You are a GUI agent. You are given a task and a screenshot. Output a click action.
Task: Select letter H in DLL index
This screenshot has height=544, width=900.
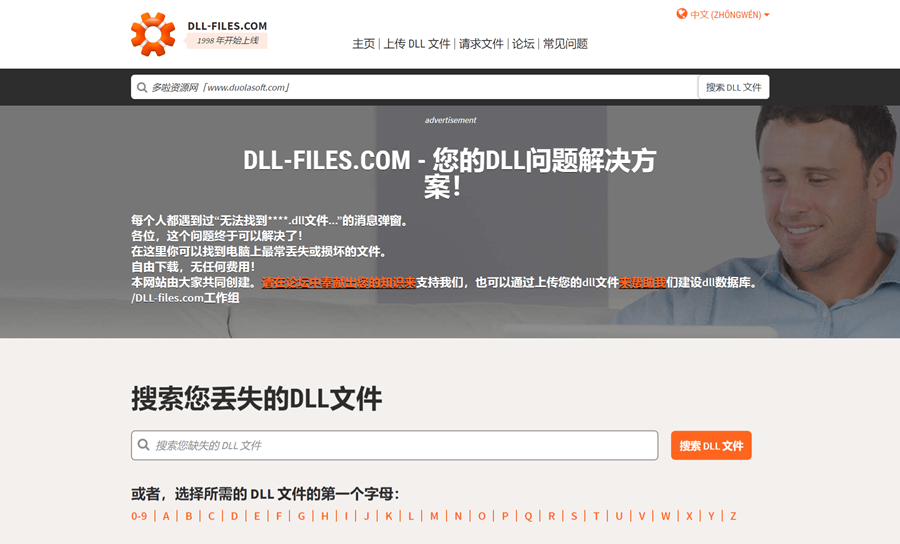[325, 516]
